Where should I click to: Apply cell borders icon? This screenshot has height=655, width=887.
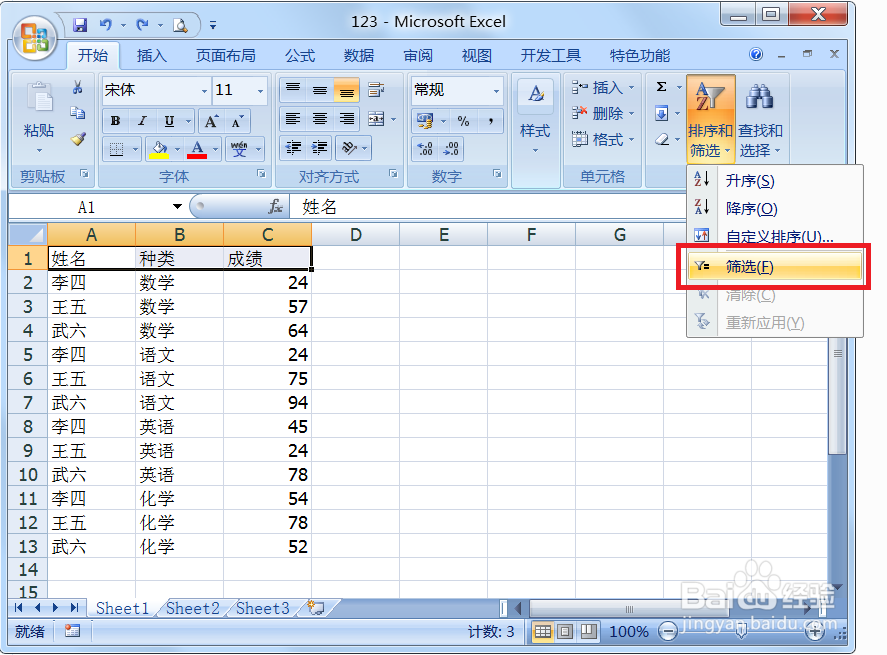coord(117,149)
